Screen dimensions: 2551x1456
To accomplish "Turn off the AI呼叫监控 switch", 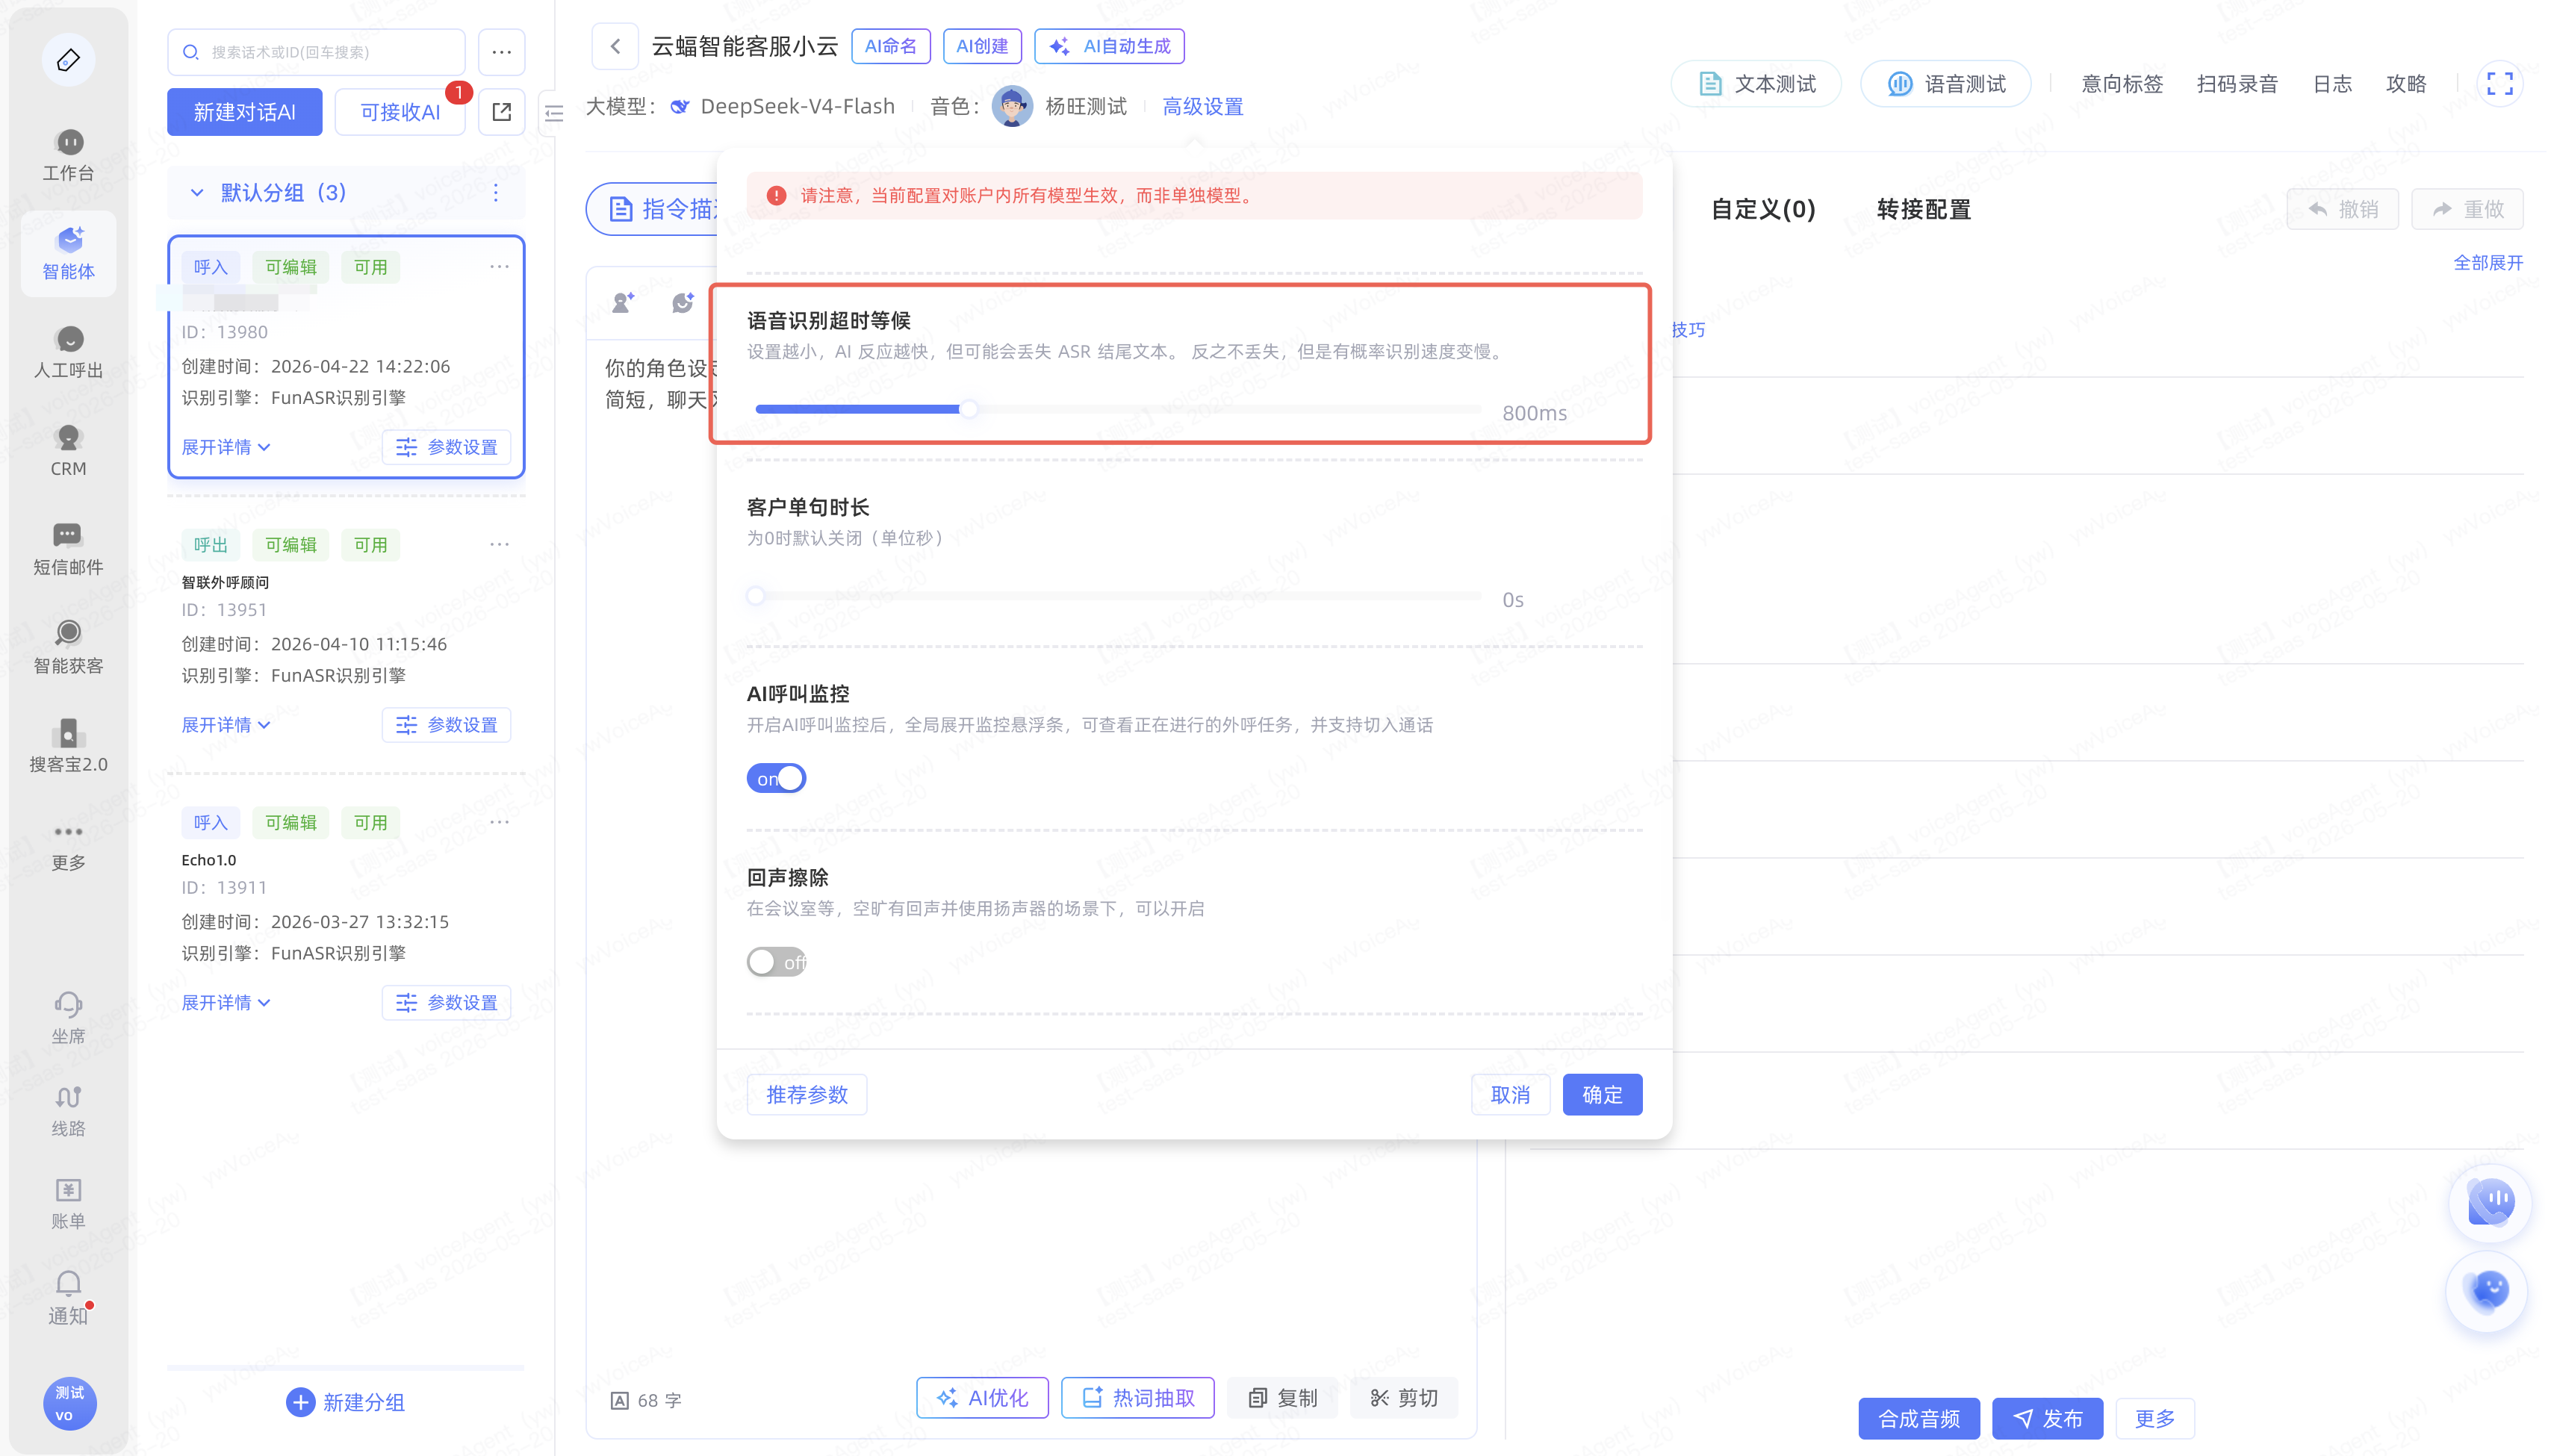I will point(776,778).
